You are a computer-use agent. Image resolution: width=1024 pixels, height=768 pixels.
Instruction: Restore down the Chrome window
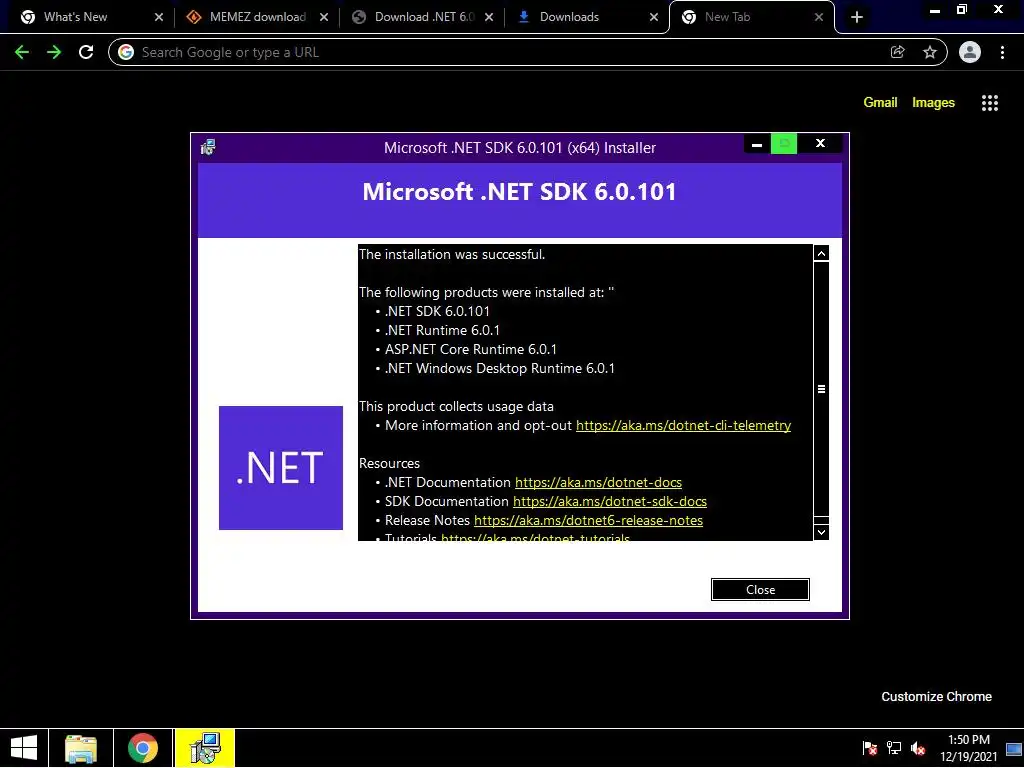pyautogui.click(x=961, y=10)
